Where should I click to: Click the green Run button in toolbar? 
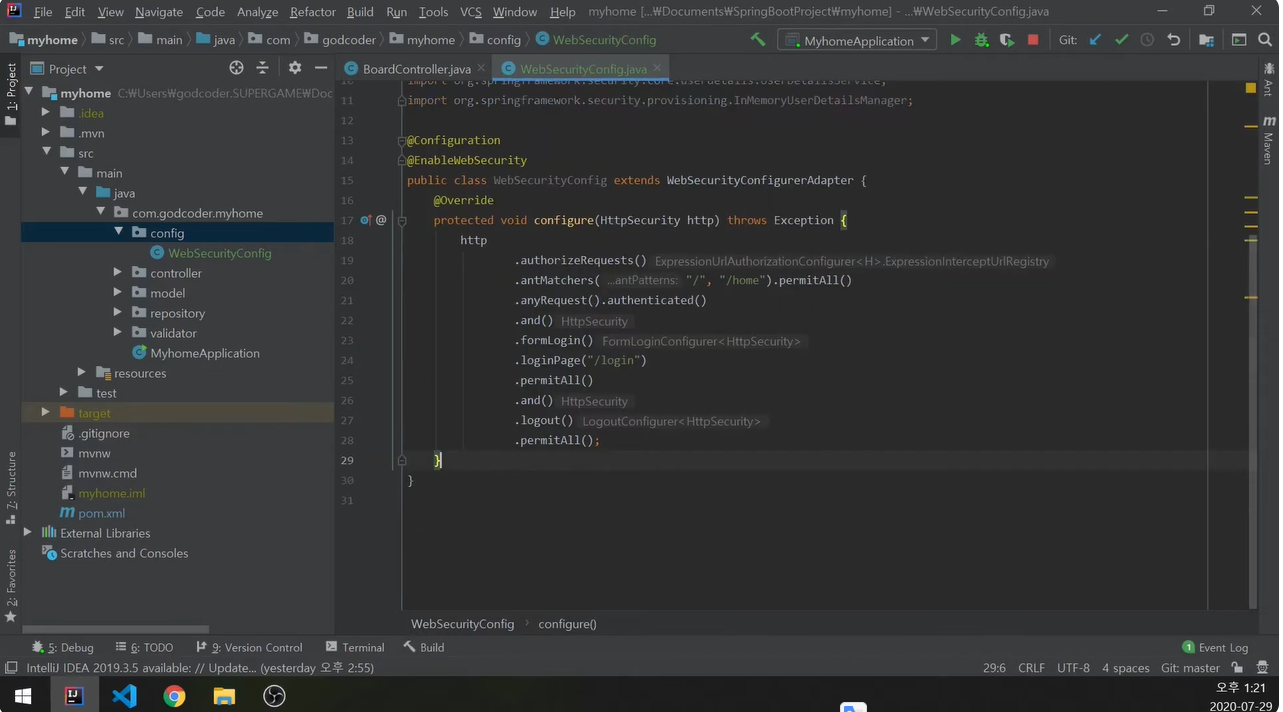pos(955,40)
